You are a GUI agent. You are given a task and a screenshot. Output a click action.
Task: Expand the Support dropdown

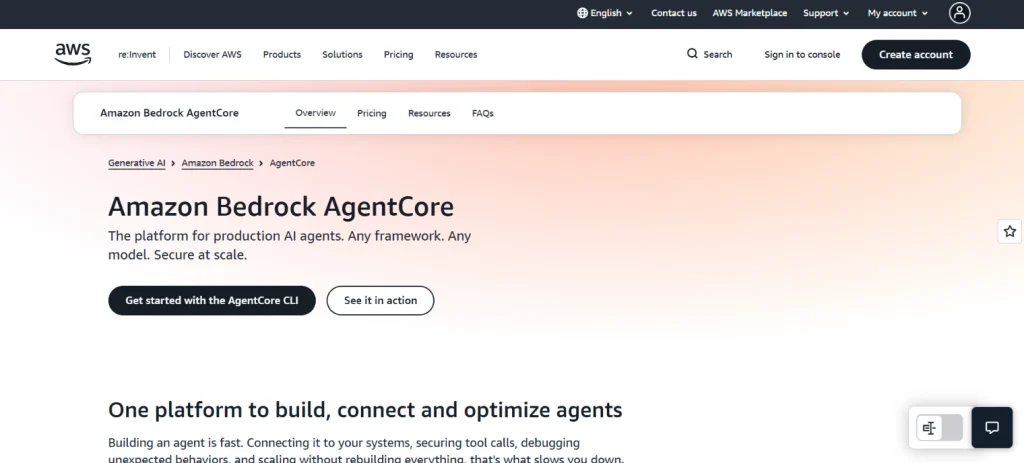click(x=826, y=13)
